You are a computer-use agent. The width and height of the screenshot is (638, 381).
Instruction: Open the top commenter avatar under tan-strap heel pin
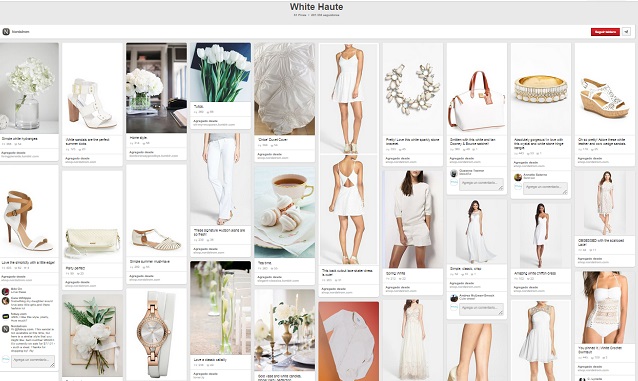(x=6, y=291)
